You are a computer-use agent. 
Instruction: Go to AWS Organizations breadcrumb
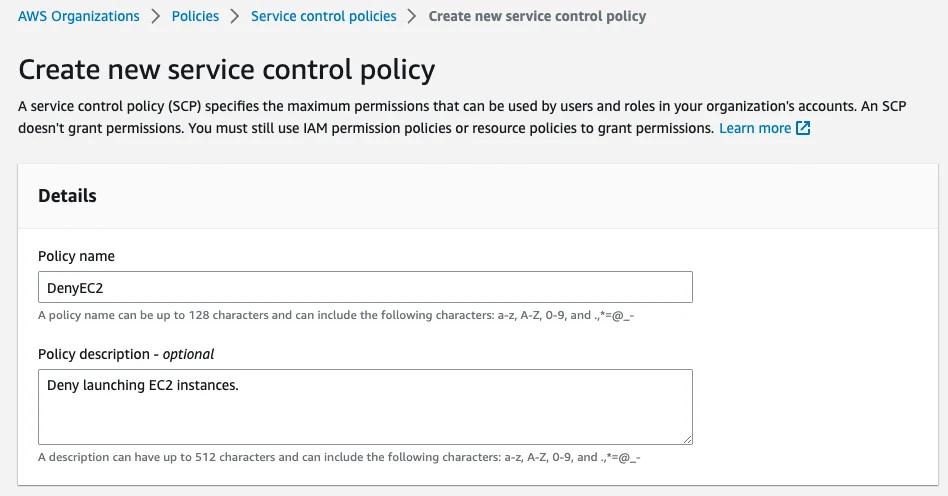79,16
